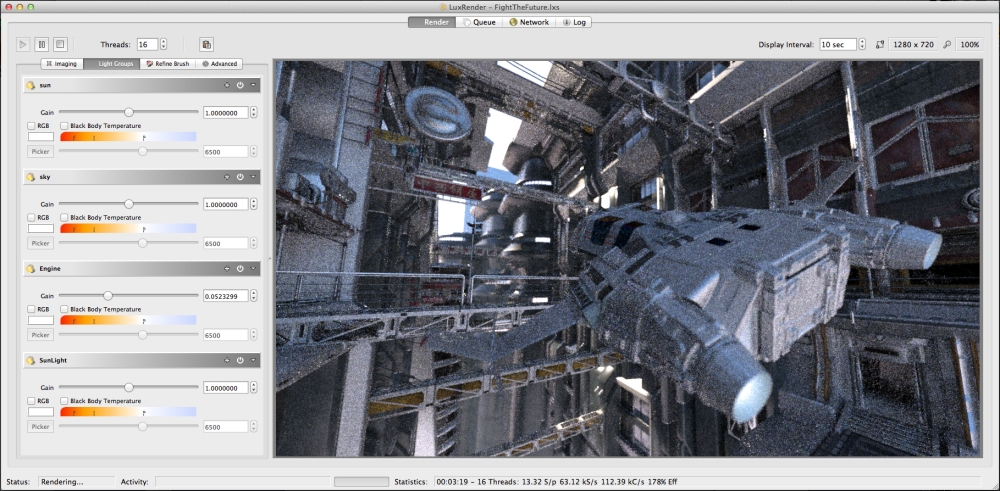The height and width of the screenshot is (491, 1000).
Task: Open the Log tab
Action: point(574,22)
